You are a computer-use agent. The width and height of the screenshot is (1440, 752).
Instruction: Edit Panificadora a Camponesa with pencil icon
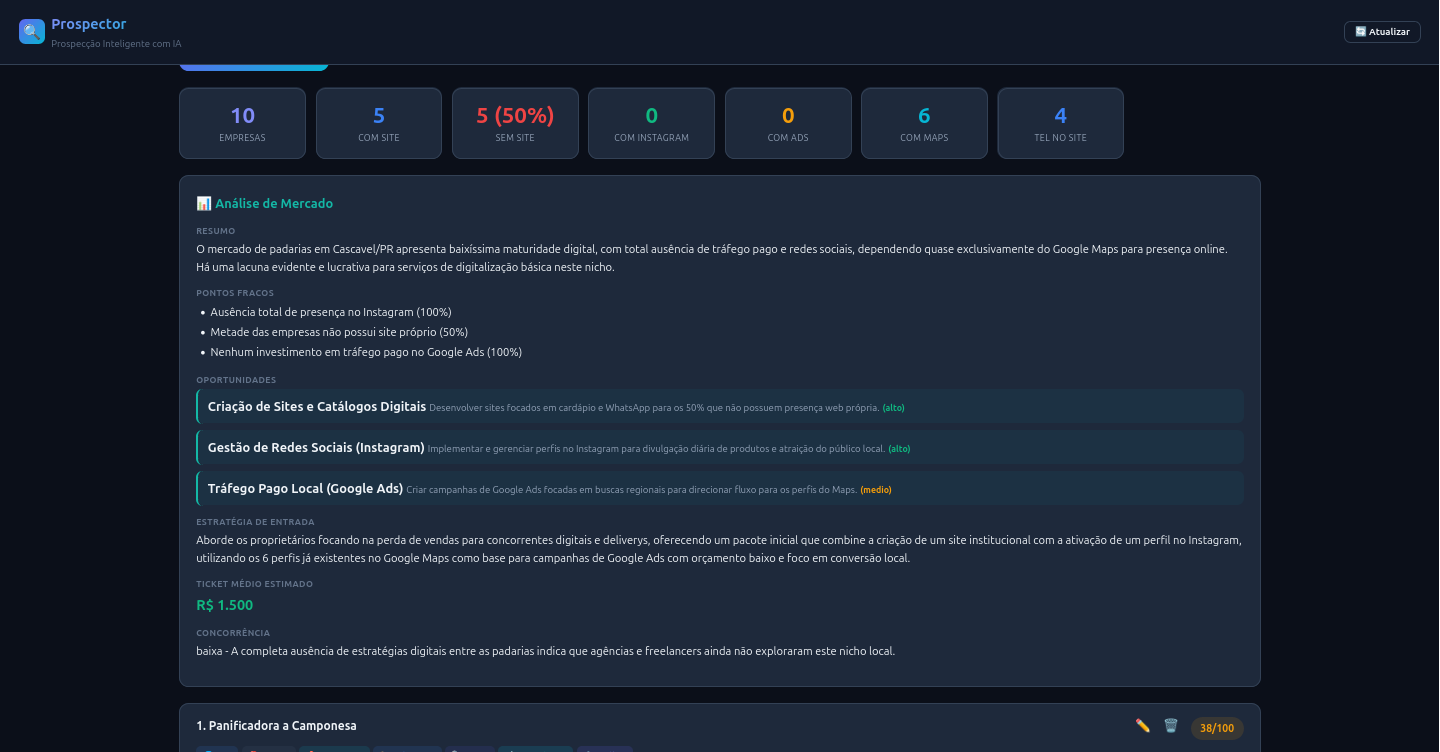[1142, 726]
